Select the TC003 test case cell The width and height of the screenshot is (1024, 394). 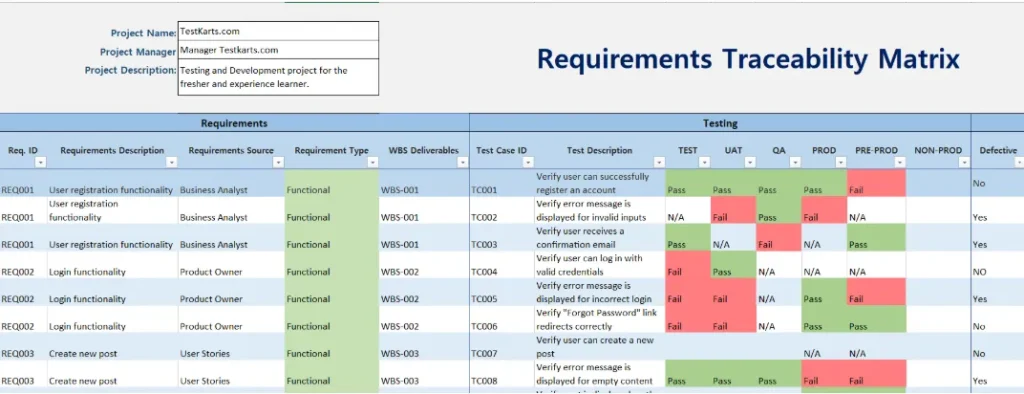pyautogui.click(x=502, y=238)
